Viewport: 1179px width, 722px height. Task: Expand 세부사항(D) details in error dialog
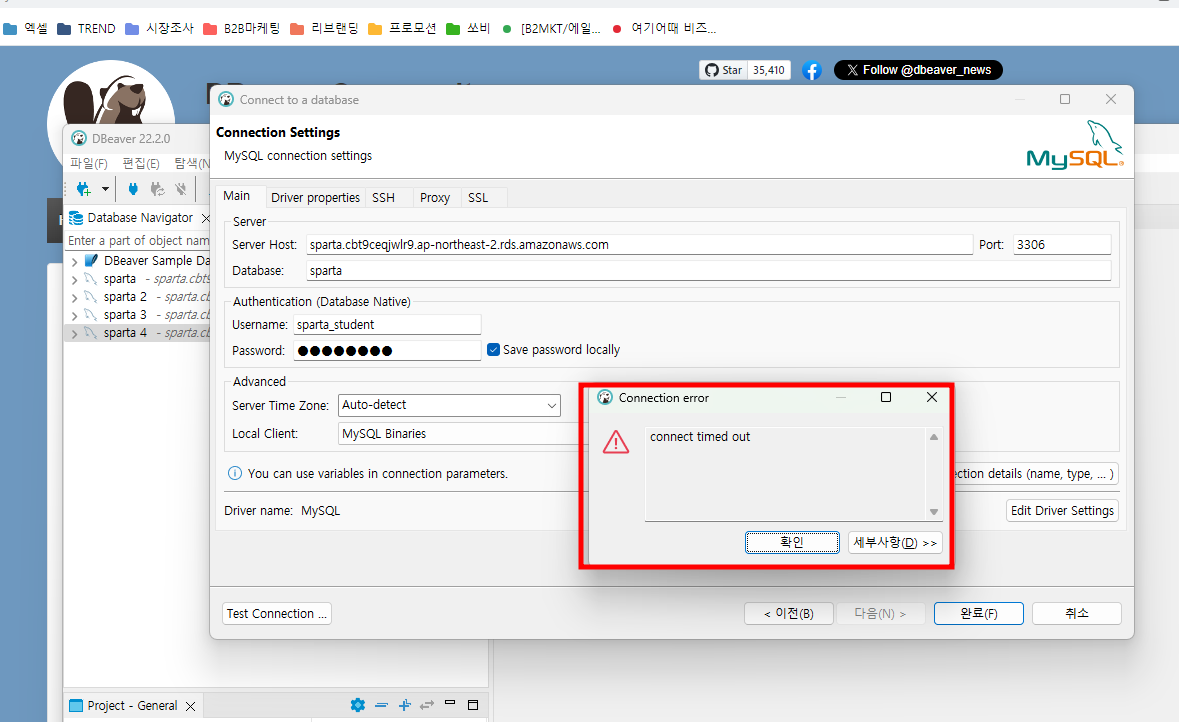[895, 542]
